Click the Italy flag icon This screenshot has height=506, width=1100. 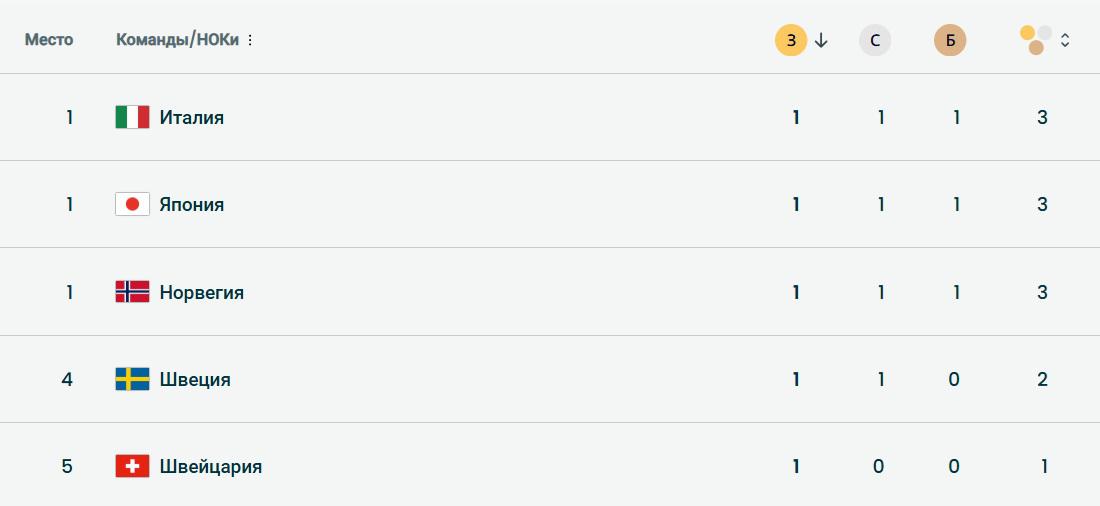(132, 117)
